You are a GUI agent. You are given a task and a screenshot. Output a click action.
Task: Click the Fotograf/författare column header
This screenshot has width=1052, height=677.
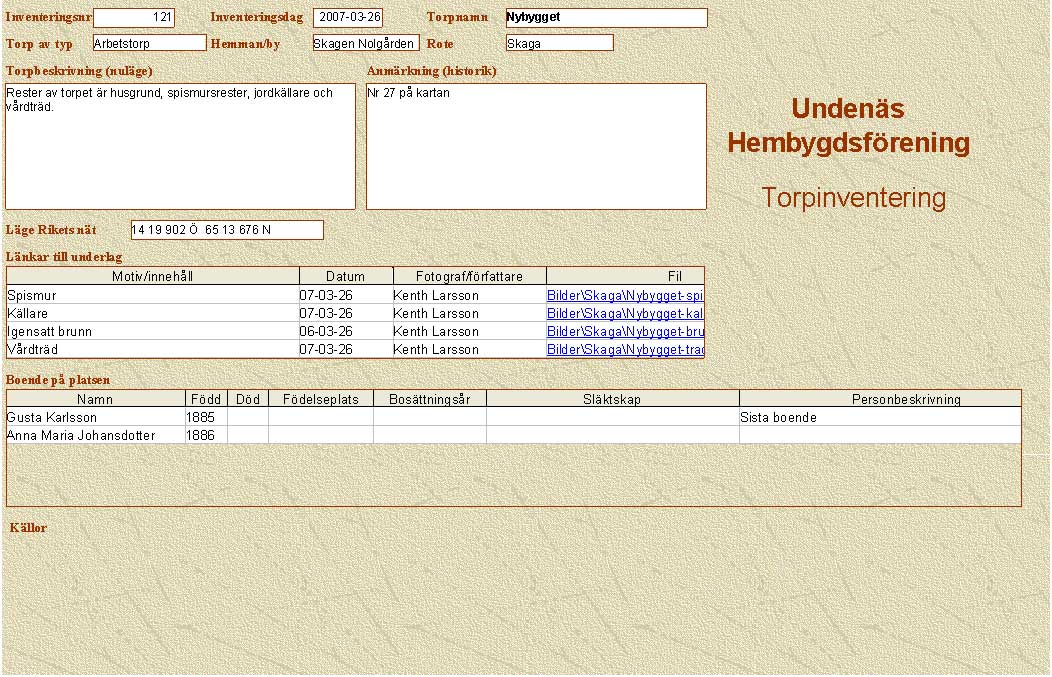(x=469, y=276)
